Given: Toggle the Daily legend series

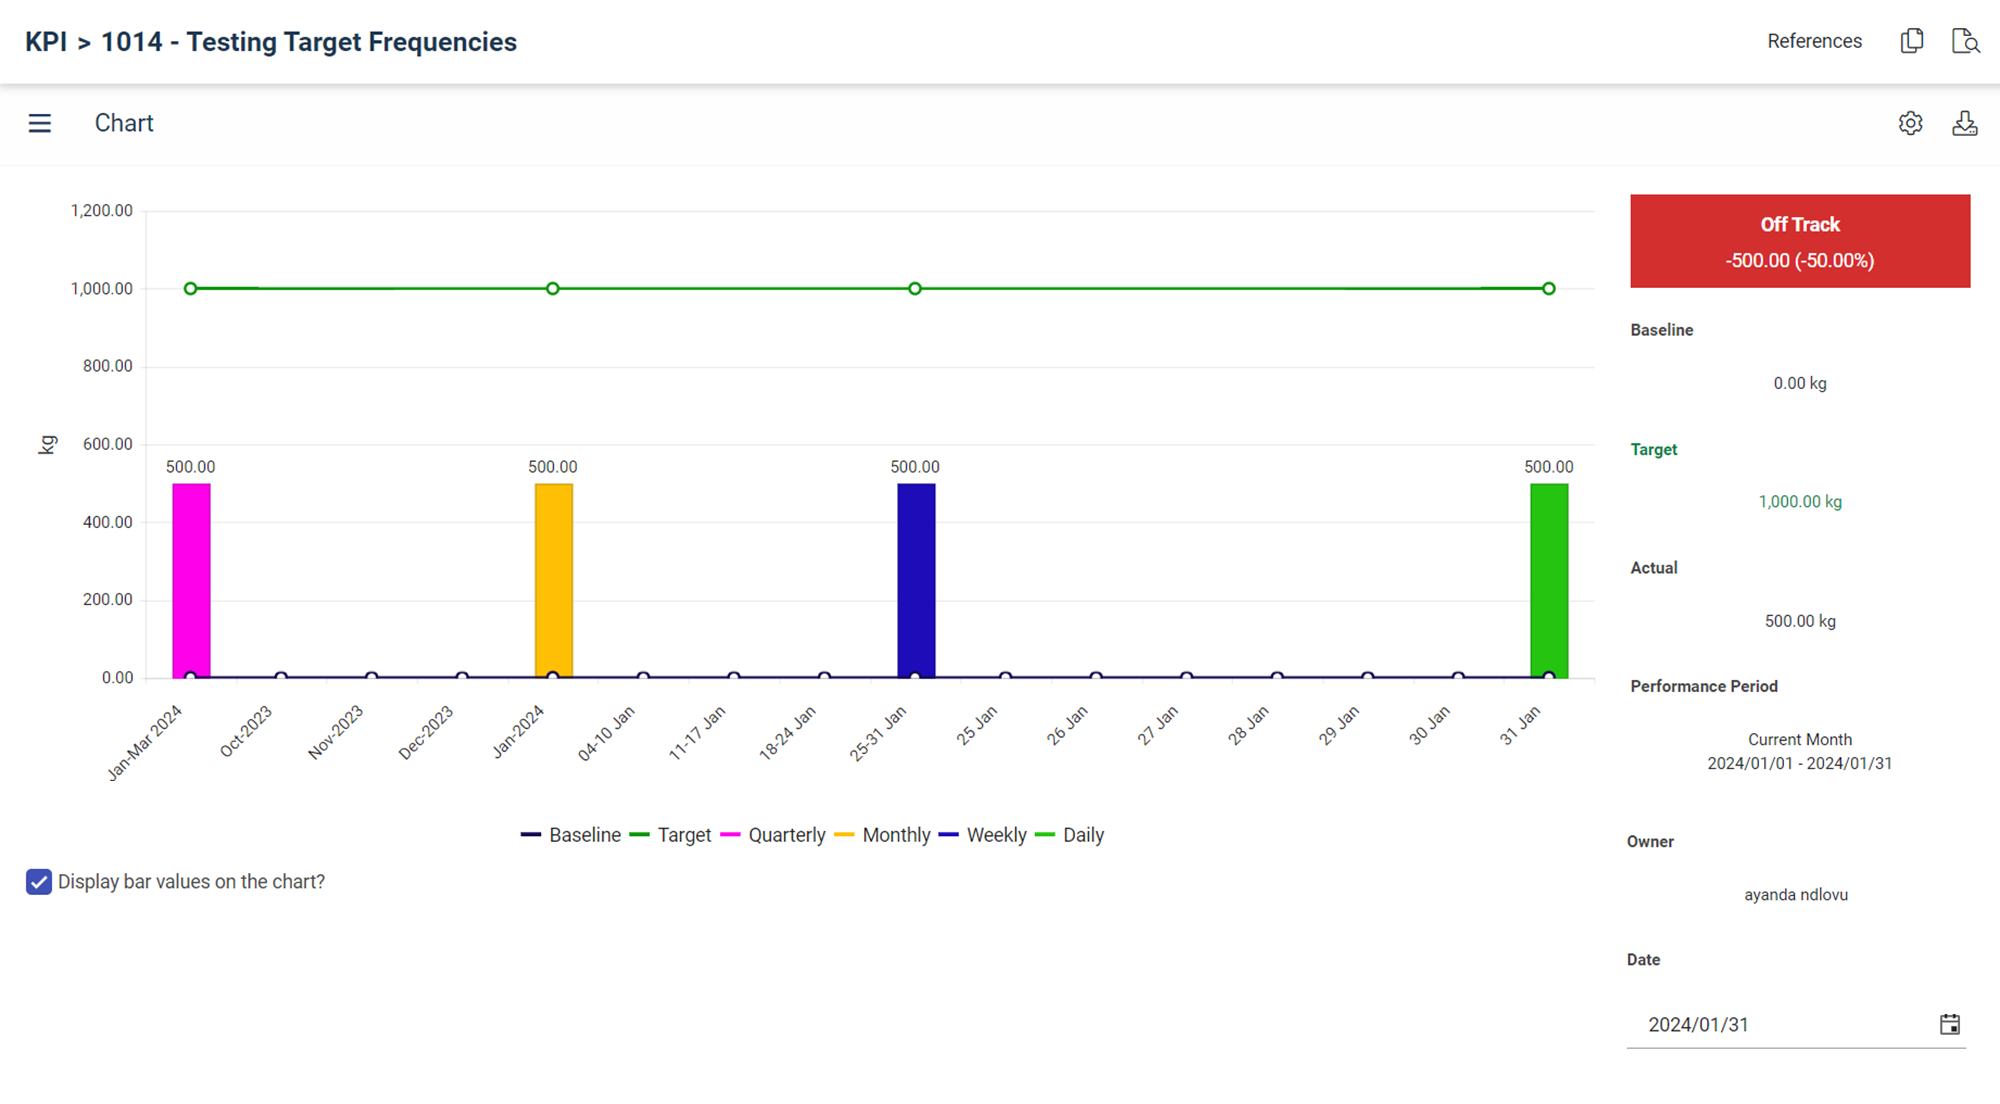Looking at the screenshot, I should (x=1082, y=835).
